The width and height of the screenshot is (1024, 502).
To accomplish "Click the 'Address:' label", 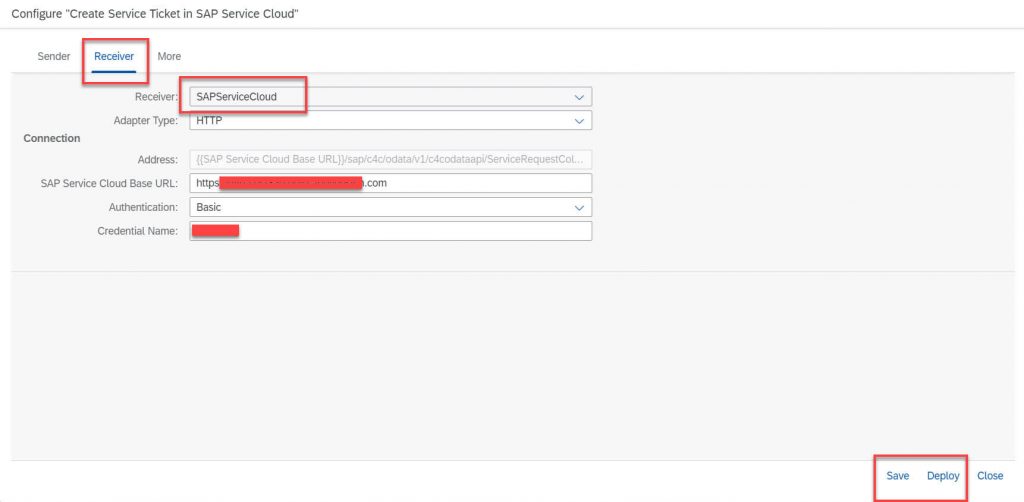I will pos(157,159).
